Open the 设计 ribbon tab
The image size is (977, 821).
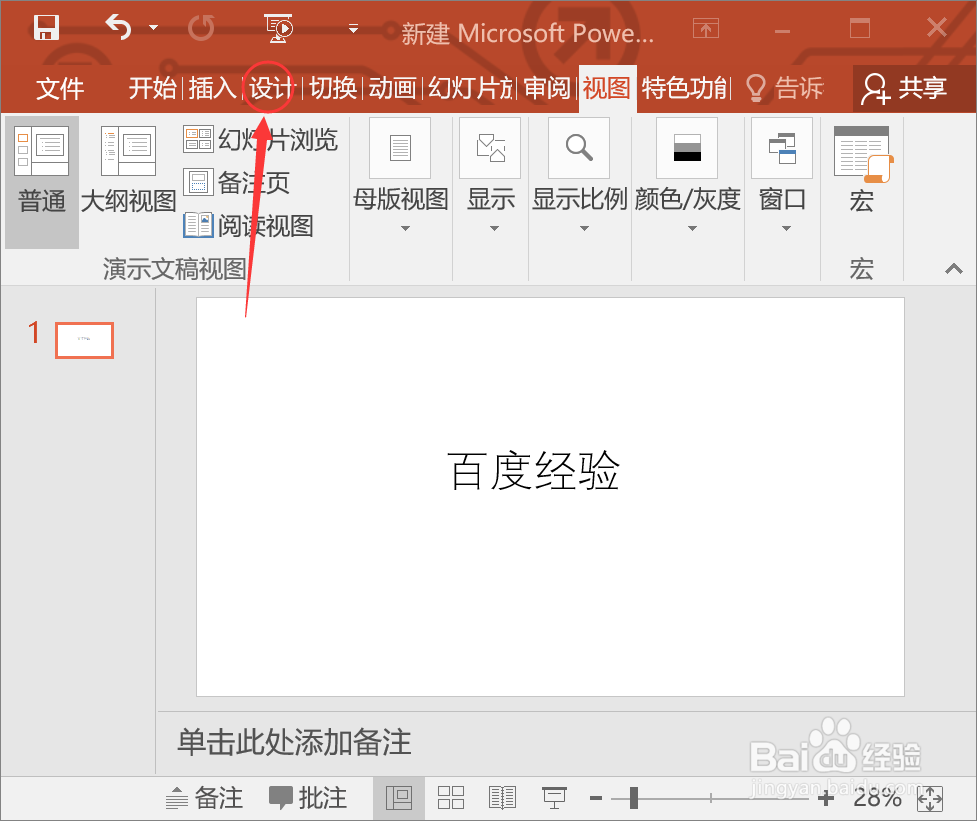[270, 88]
